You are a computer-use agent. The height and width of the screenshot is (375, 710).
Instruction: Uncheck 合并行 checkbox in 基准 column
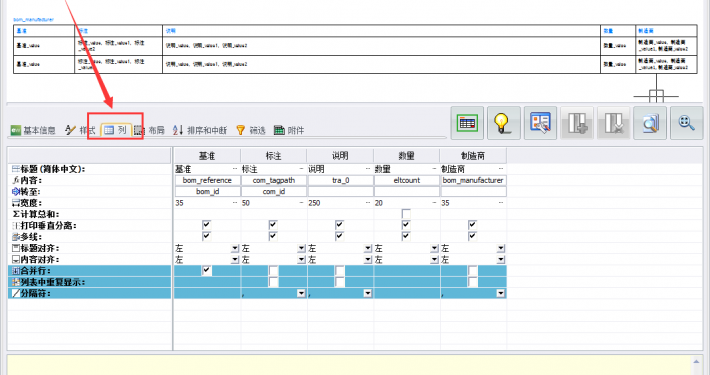(x=206, y=270)
